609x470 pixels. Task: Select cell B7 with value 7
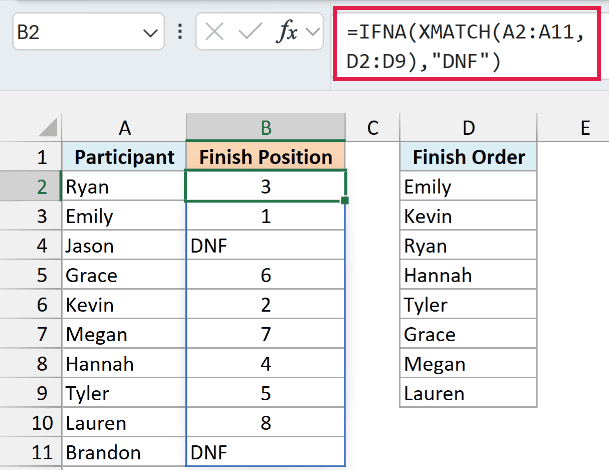pyautogui.click(x=266, y=334)
